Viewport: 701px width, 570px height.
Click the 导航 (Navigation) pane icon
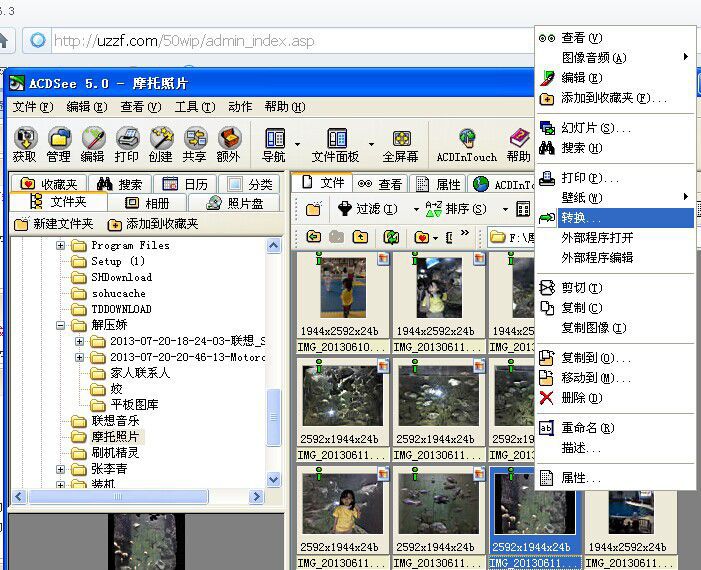click(x=274, y=144)
